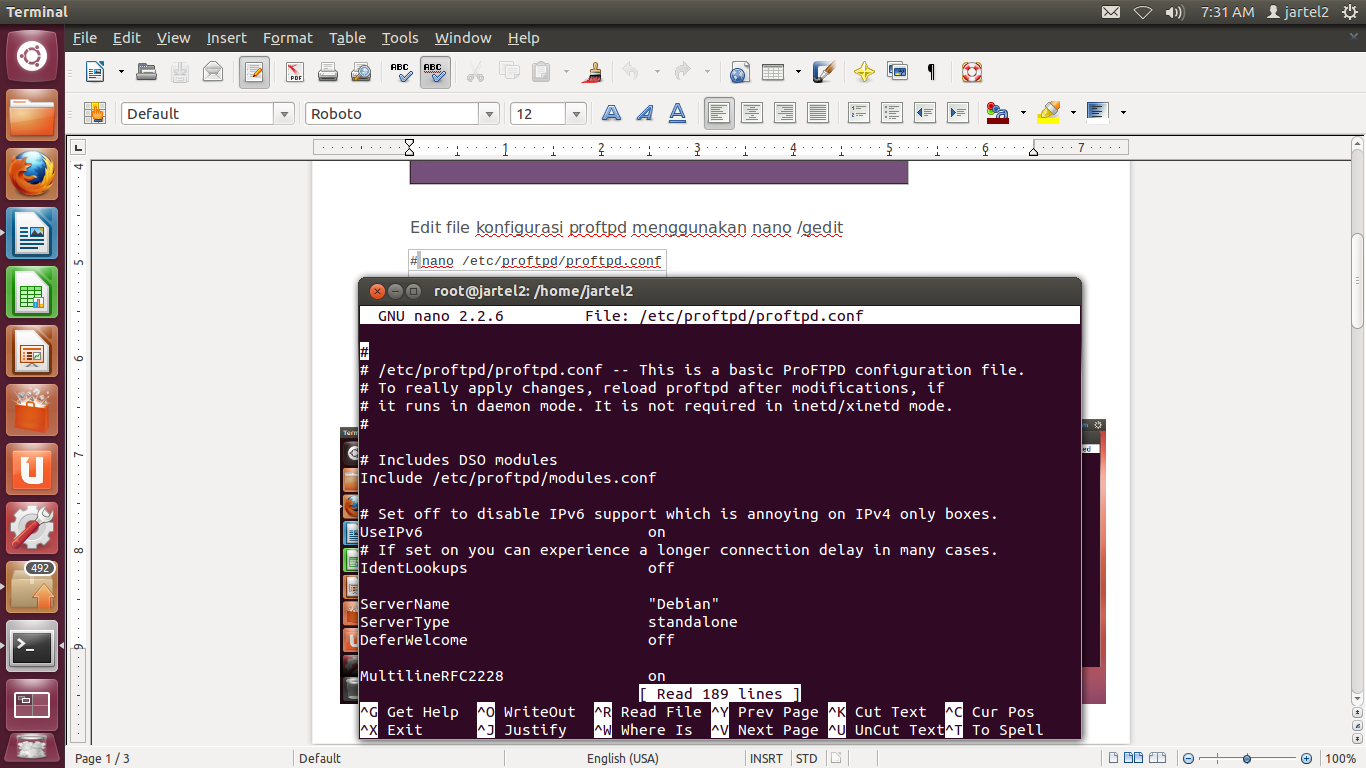
Task: Open the Styles and Formatting window
Action: (95, 113)
